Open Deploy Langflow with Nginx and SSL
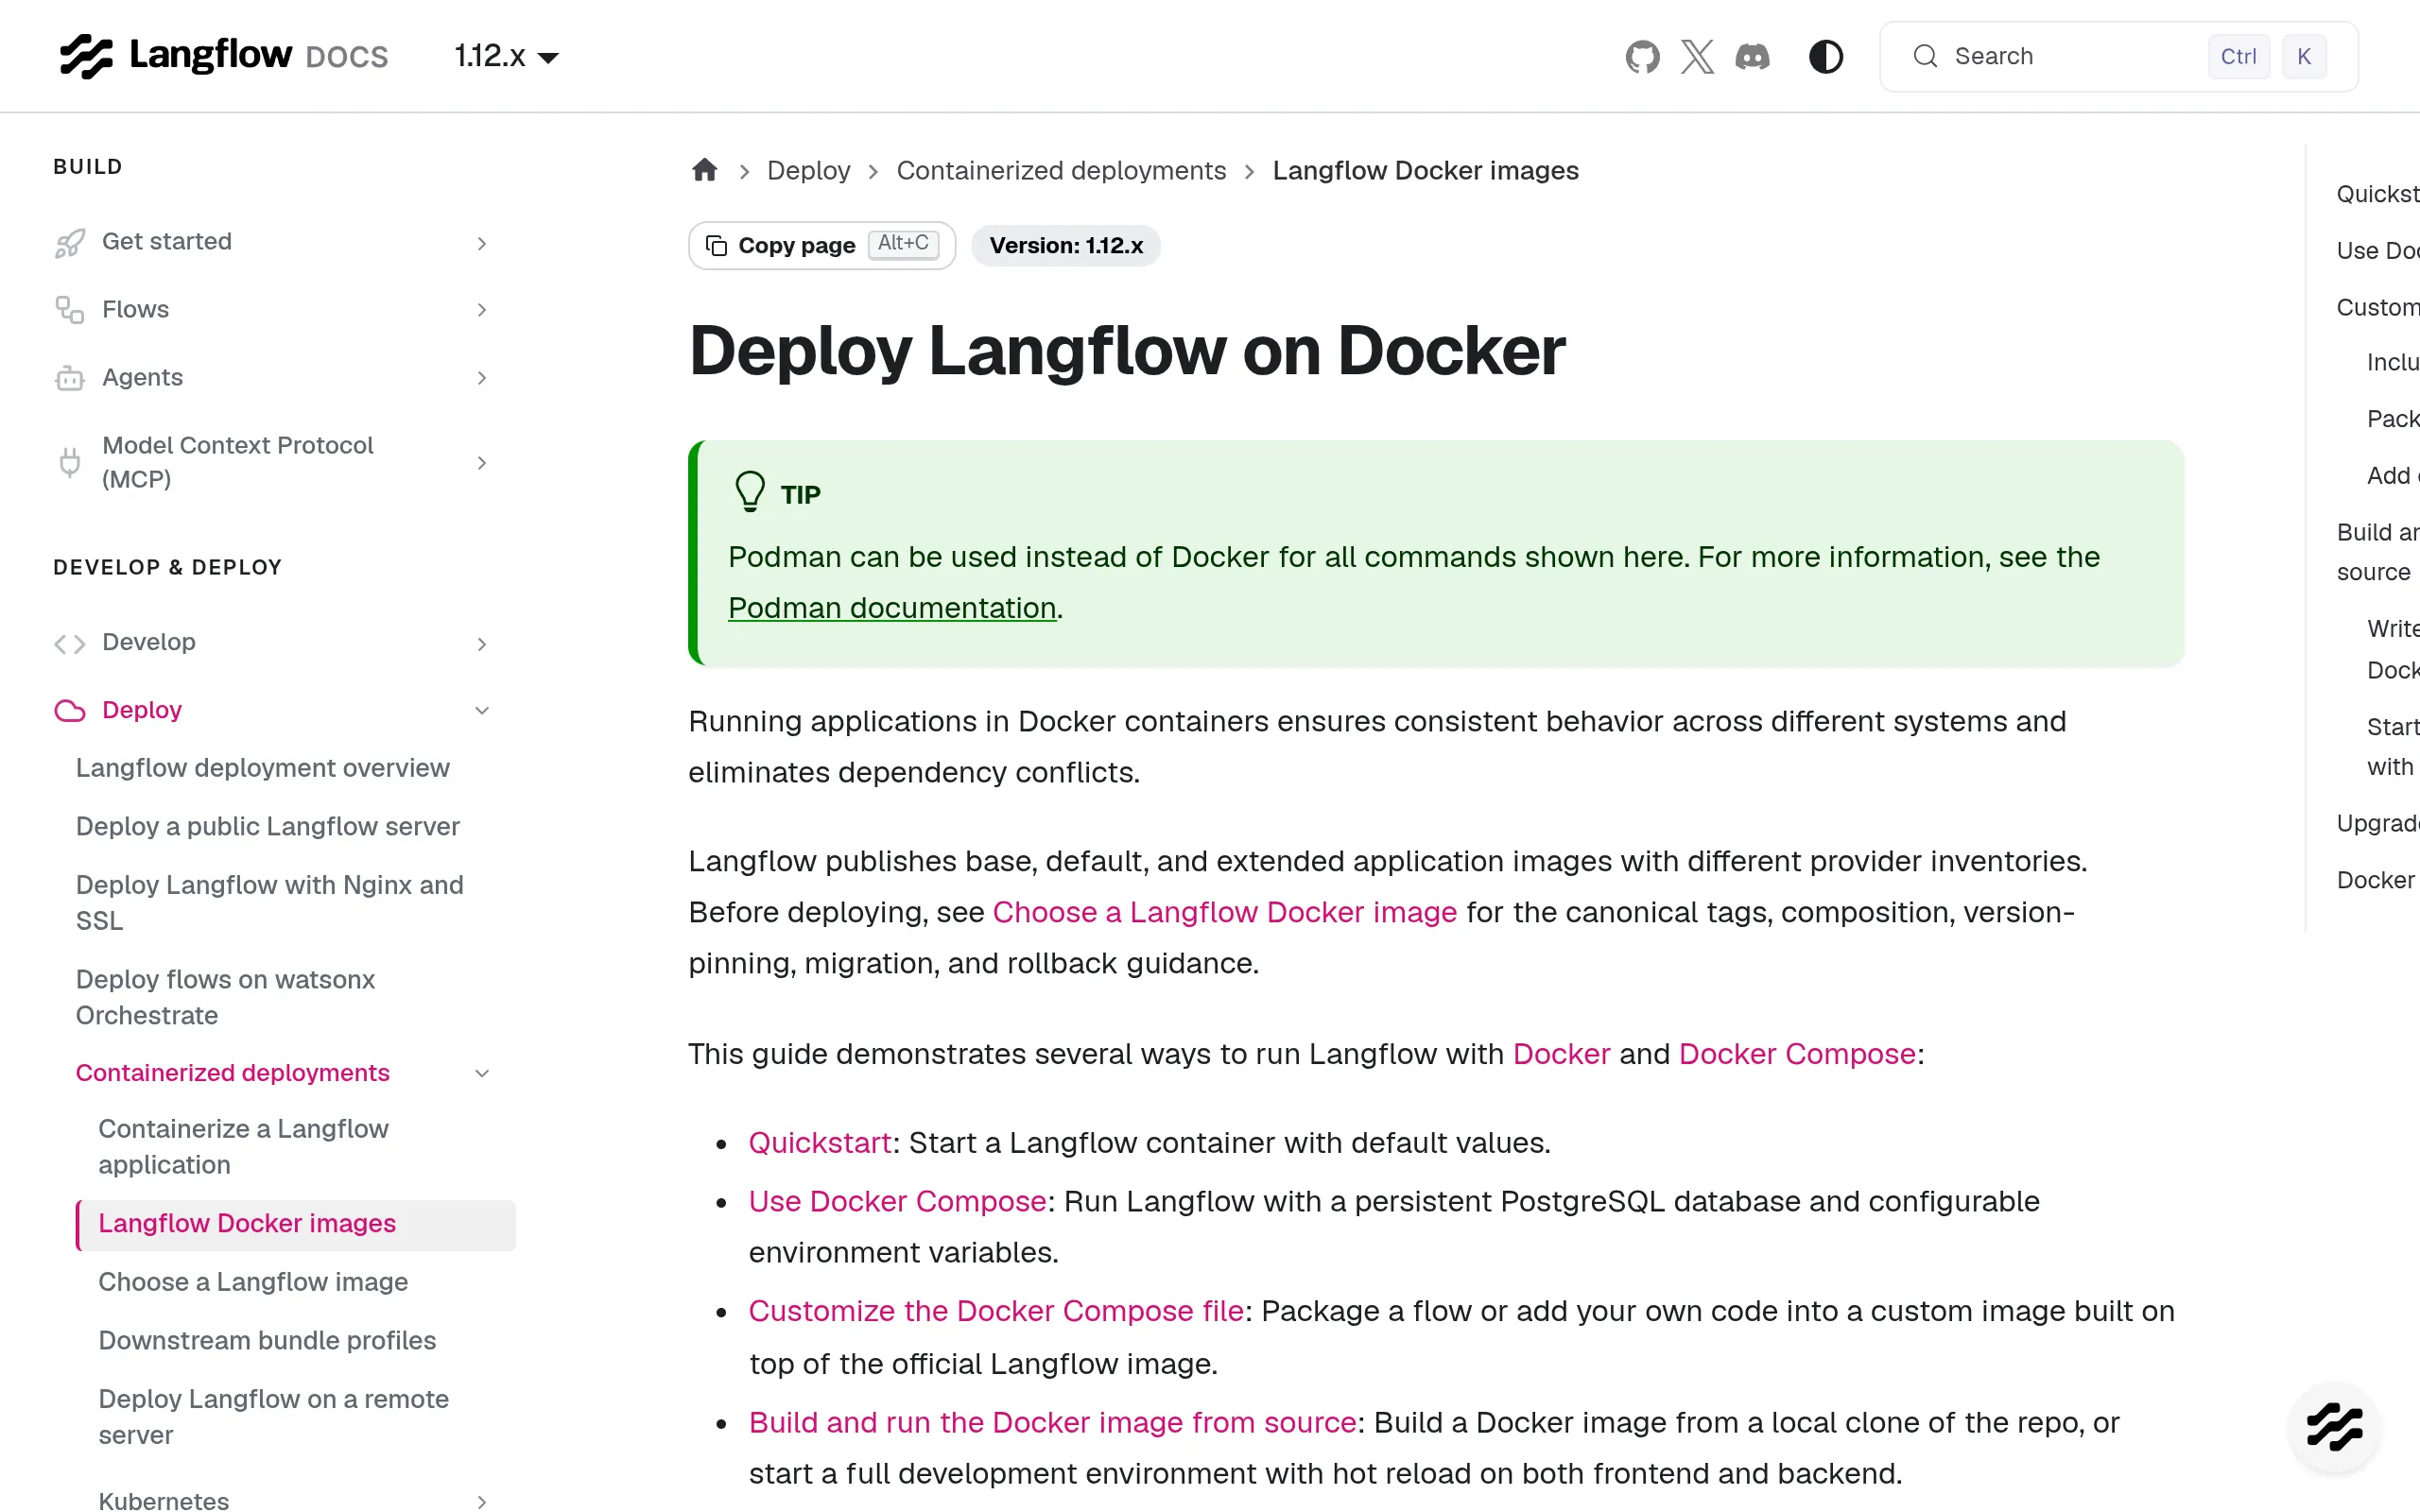This screenshot has height=1512, width=2420. pyautogui.click(x=270, y=903)
